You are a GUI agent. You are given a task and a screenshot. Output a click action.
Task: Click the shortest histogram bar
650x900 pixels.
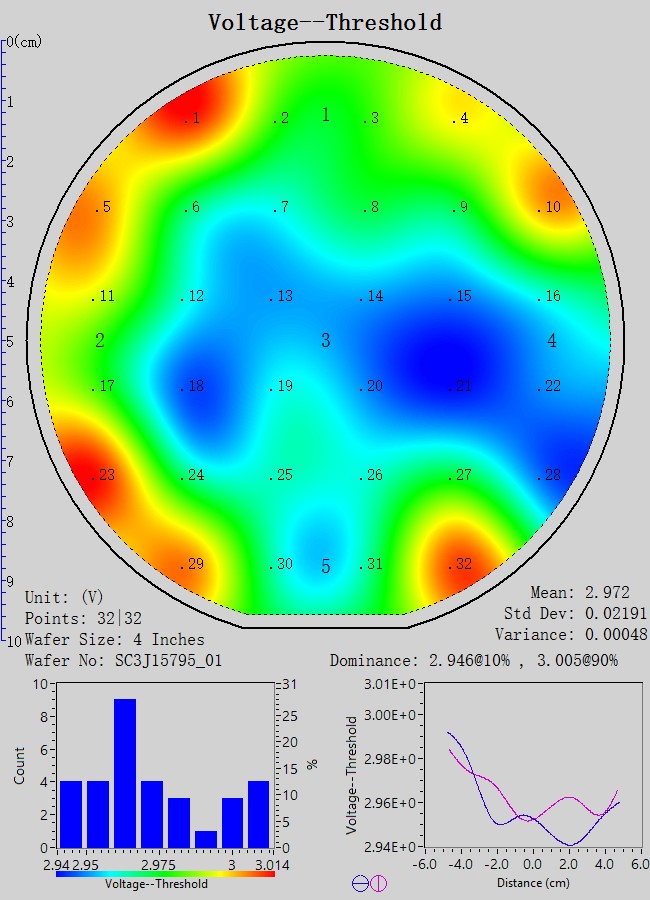[206, 838]
